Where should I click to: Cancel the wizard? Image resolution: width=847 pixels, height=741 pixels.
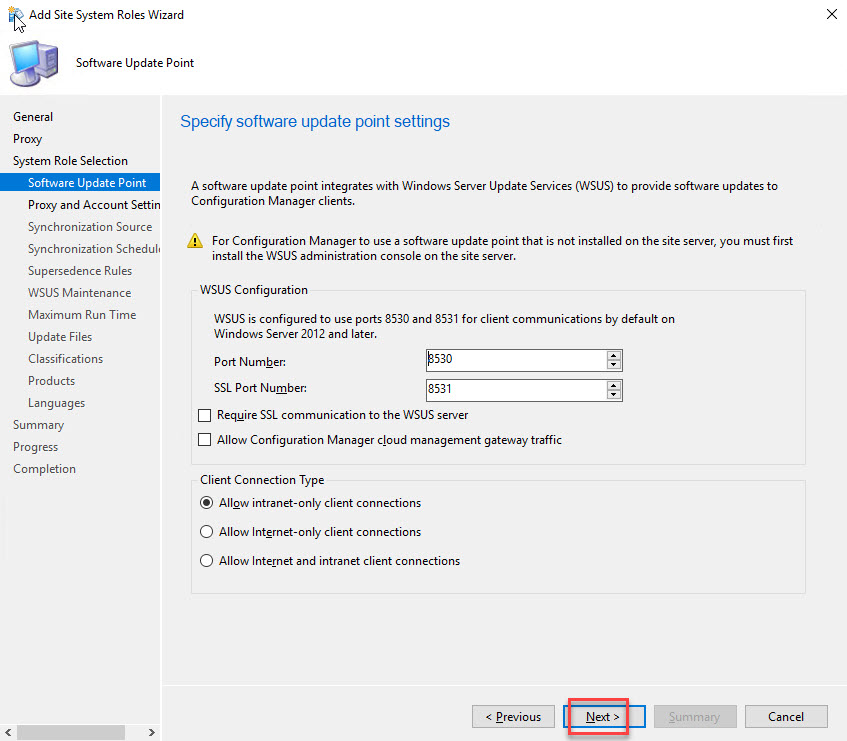coord(786,717)
